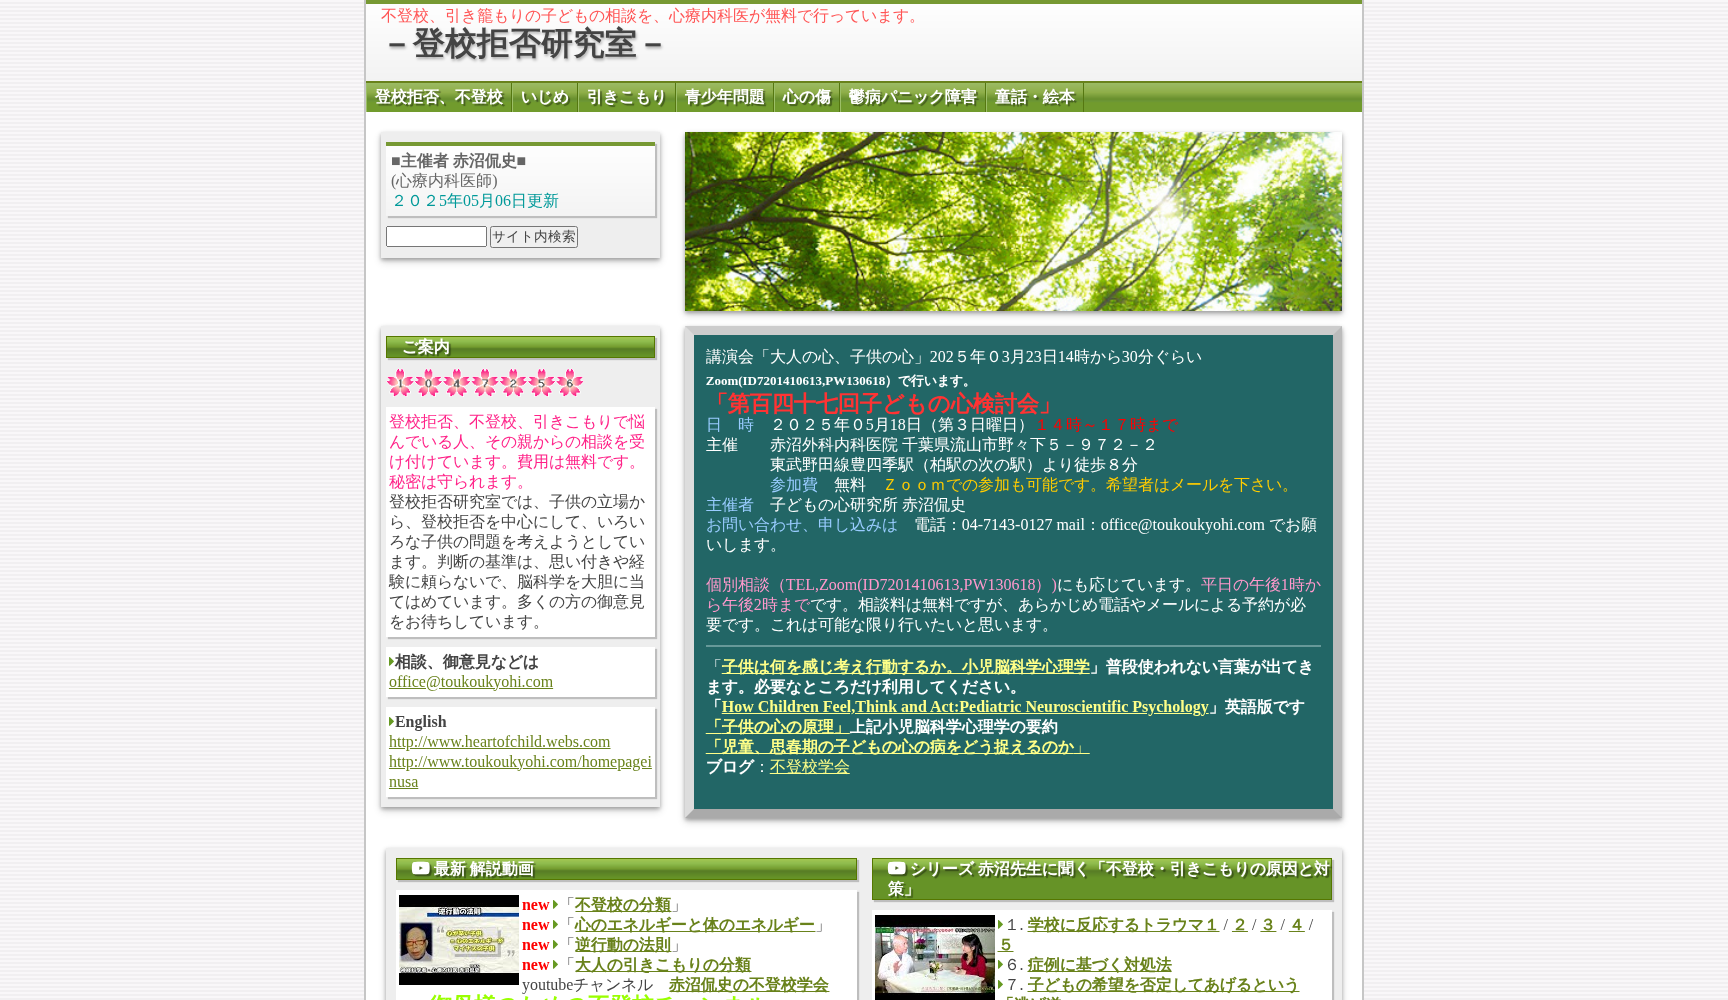Click the arrow marker before 相談、御意見などは
The height and width of the screenshot is (1000, 1728).
pos(391,661)
